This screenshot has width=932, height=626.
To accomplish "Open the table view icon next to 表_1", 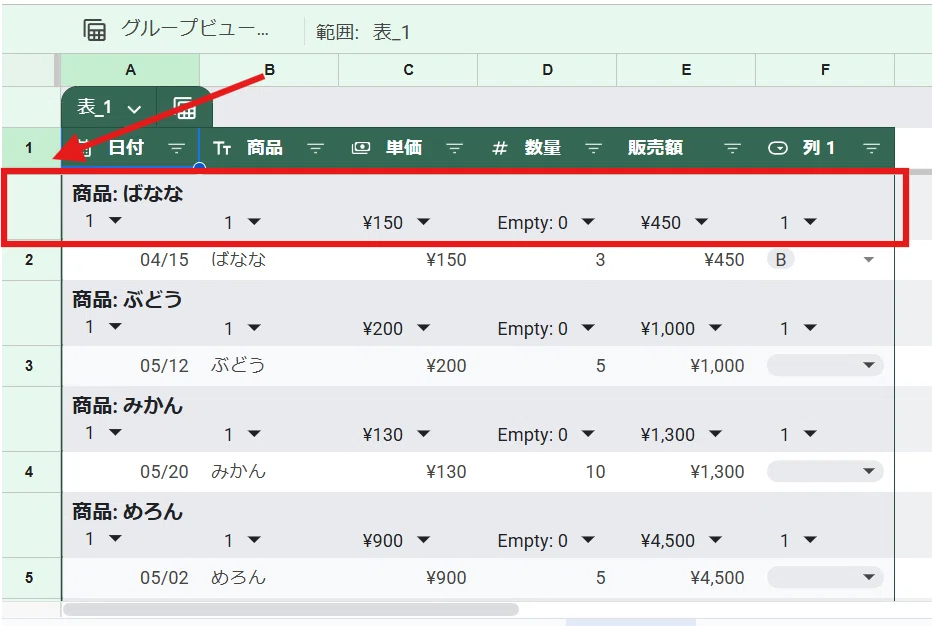I will tap(184, 108).
